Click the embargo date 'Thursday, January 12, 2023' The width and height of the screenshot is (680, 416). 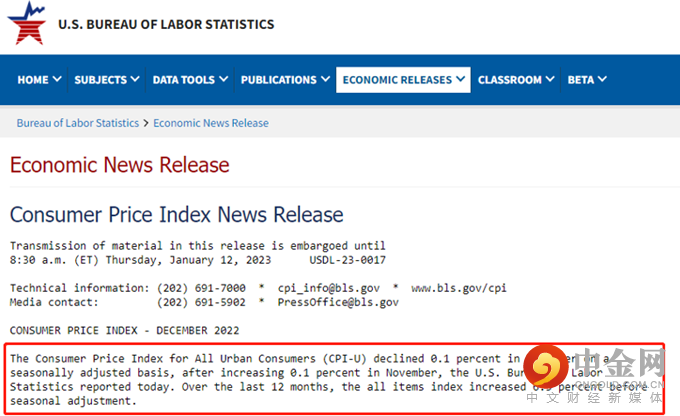point(188,260)
